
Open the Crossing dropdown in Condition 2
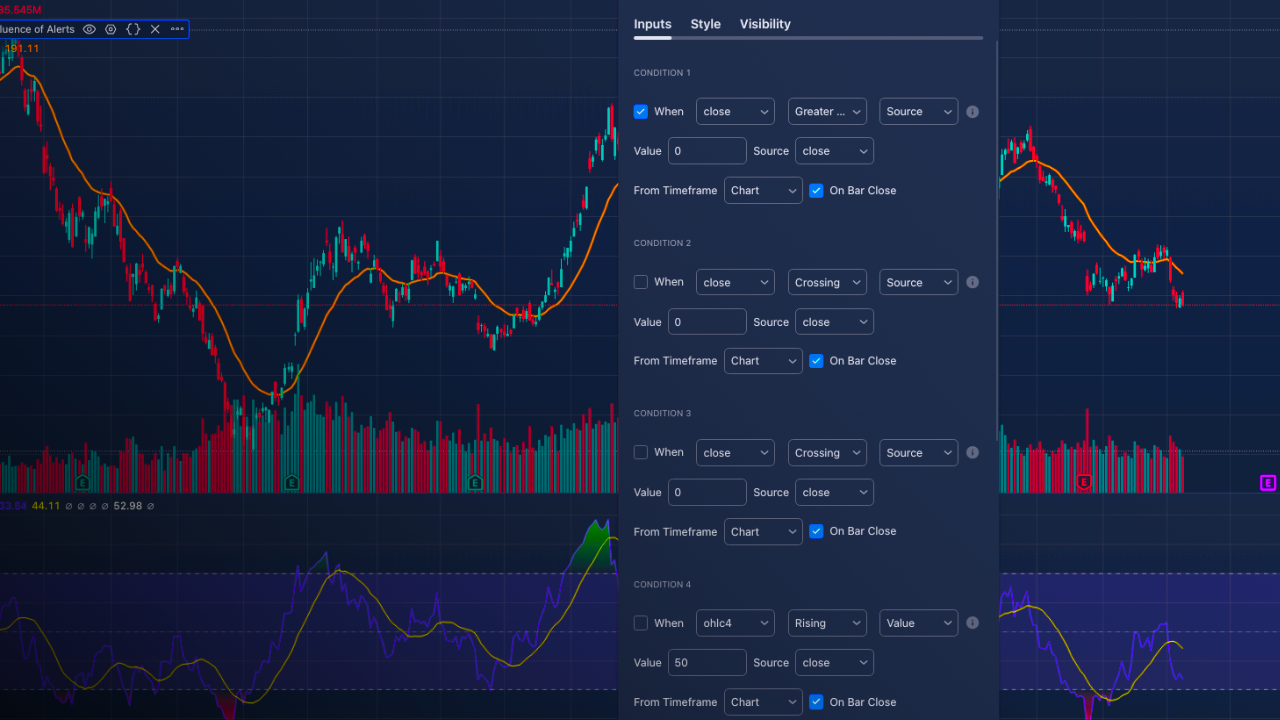pyautogui.click(x=827, y=282)
